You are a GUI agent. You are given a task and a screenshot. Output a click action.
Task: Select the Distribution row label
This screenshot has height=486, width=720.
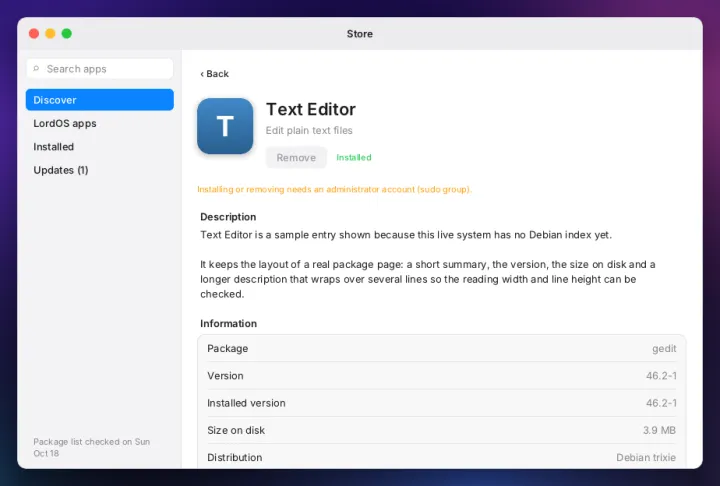(x=235, y=458)
